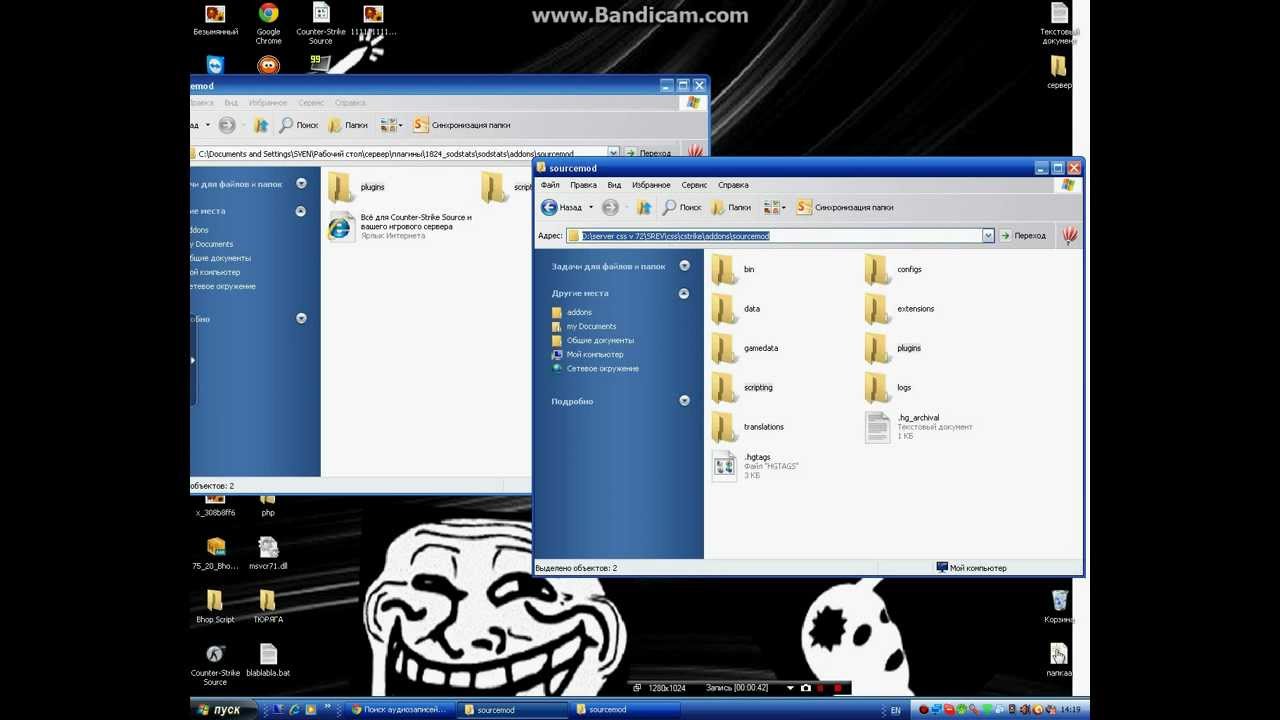Collapse the other places panel in back window
Image resolution: width=1280 pixels, height=720 pixels.
click(x=301, y=211)
